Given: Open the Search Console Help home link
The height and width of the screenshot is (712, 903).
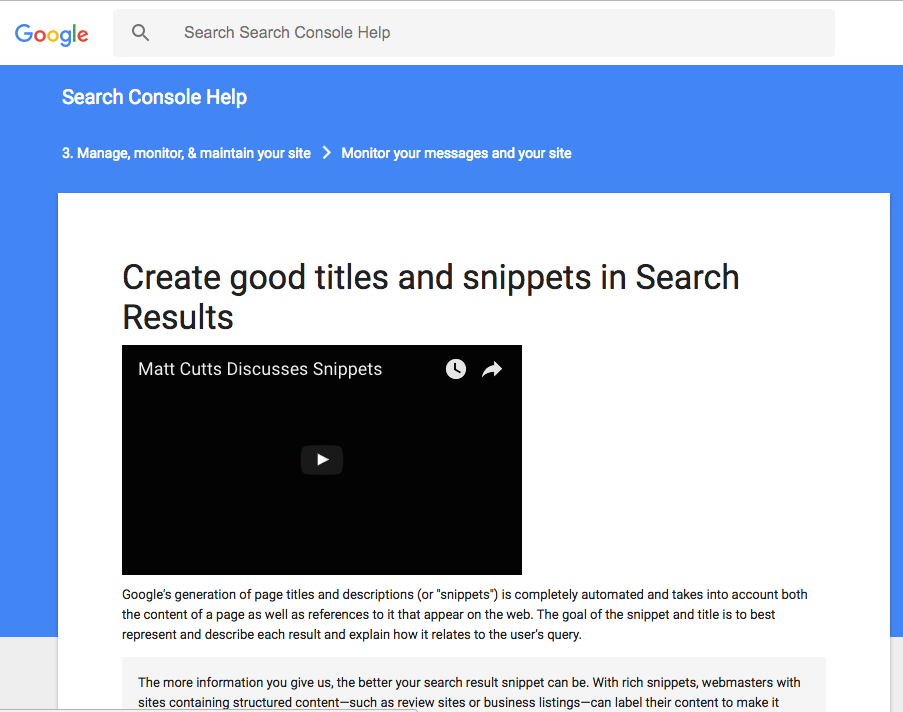Looking at the screenshot, I should 154,97.
